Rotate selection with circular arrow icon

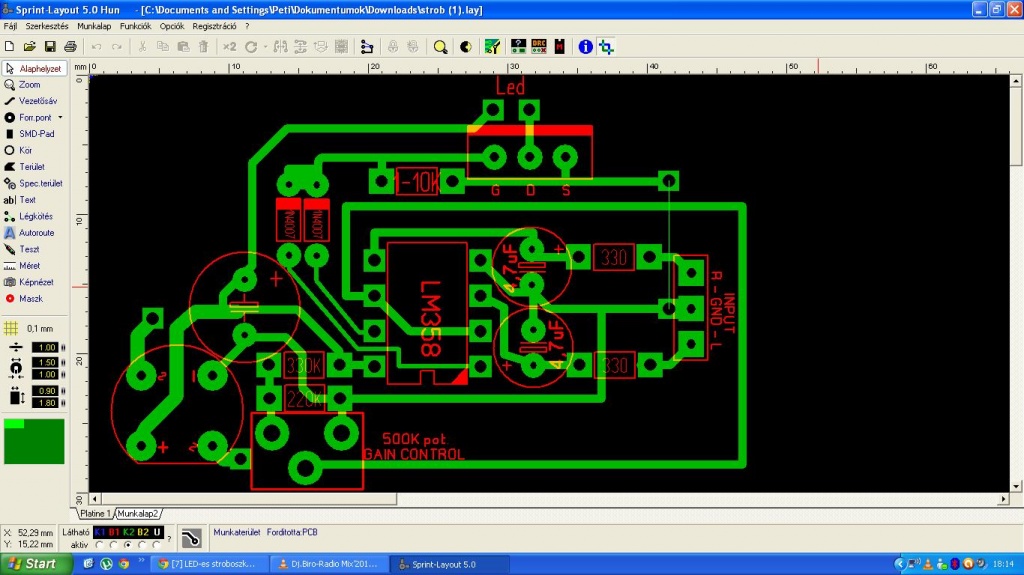pos(251,46)
